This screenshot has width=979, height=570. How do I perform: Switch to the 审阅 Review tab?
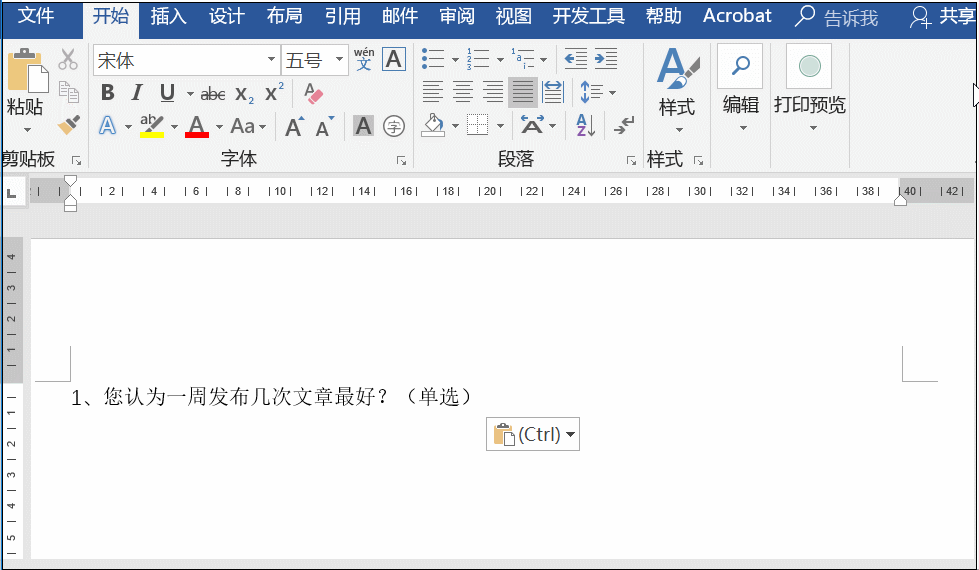(457, 16)
